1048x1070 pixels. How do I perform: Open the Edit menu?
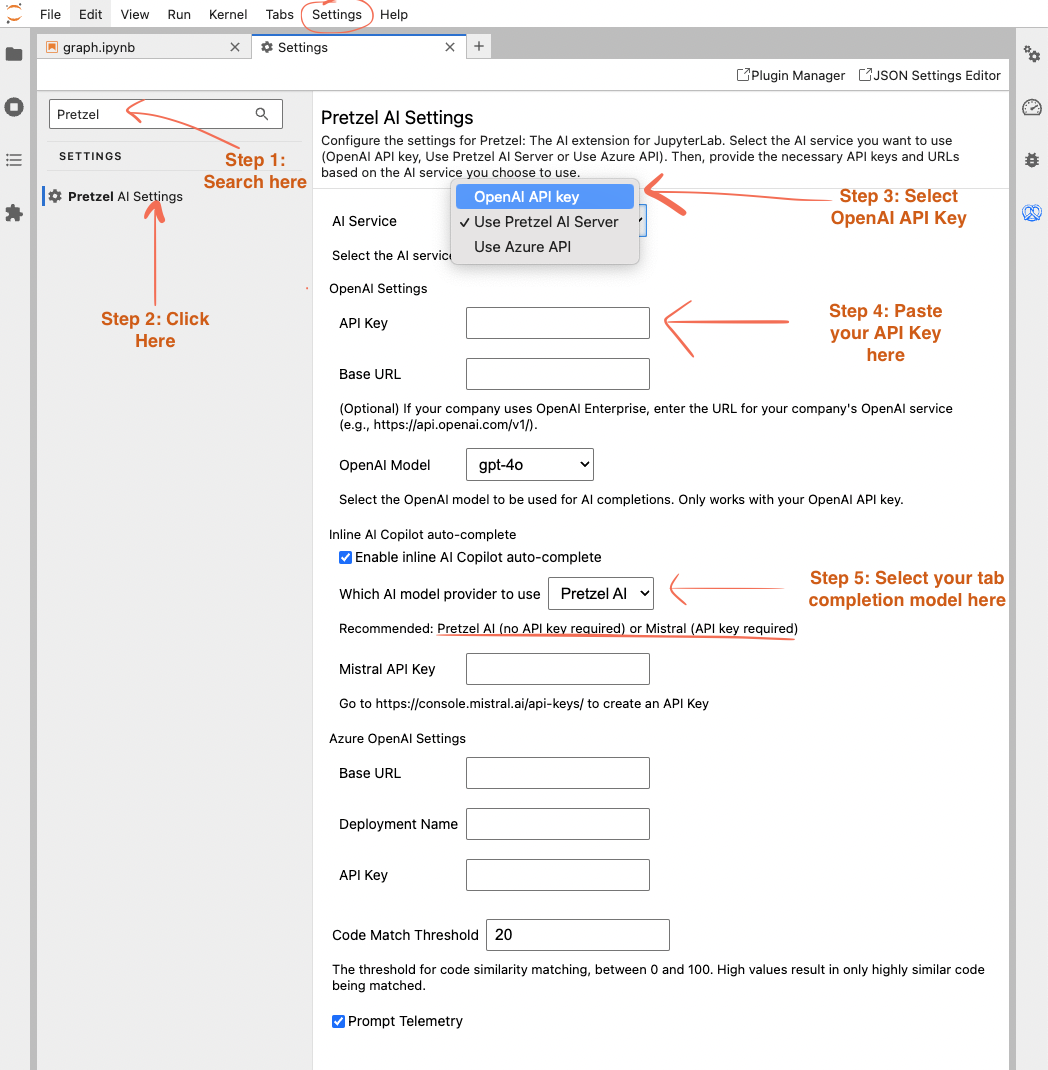90,14
